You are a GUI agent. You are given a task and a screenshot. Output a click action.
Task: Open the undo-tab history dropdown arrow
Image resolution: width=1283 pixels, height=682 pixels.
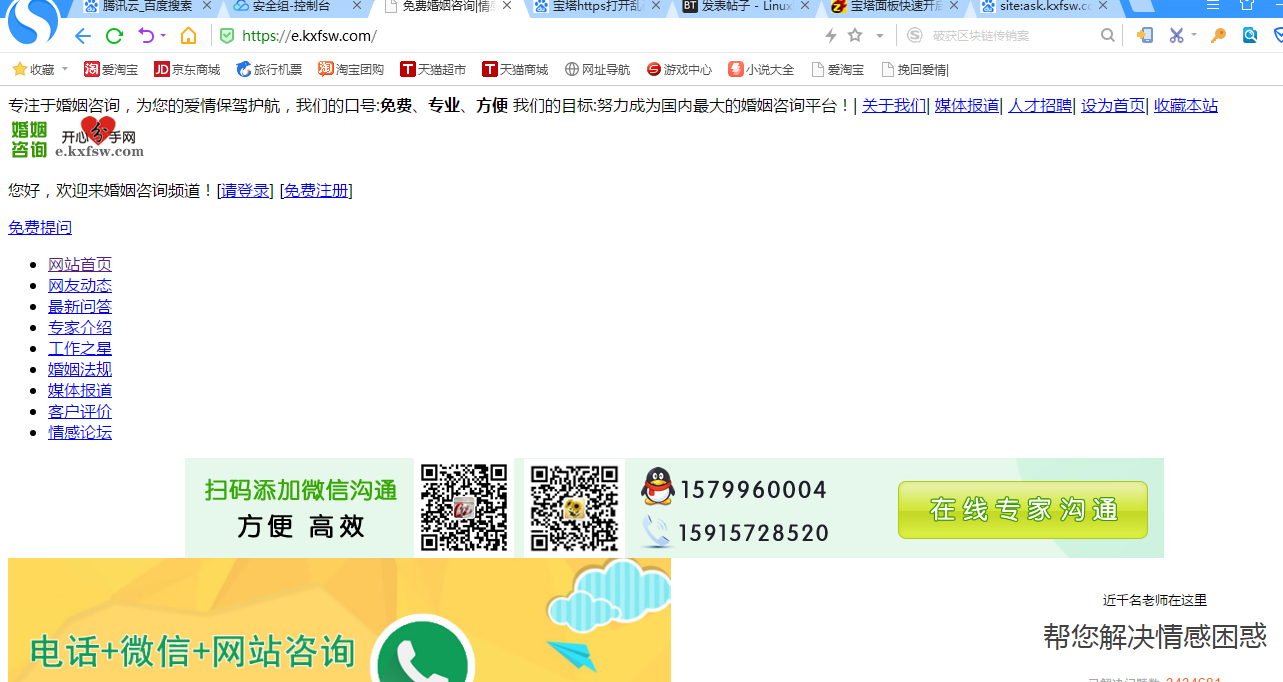pyautogui.click(x=163, y=36)
